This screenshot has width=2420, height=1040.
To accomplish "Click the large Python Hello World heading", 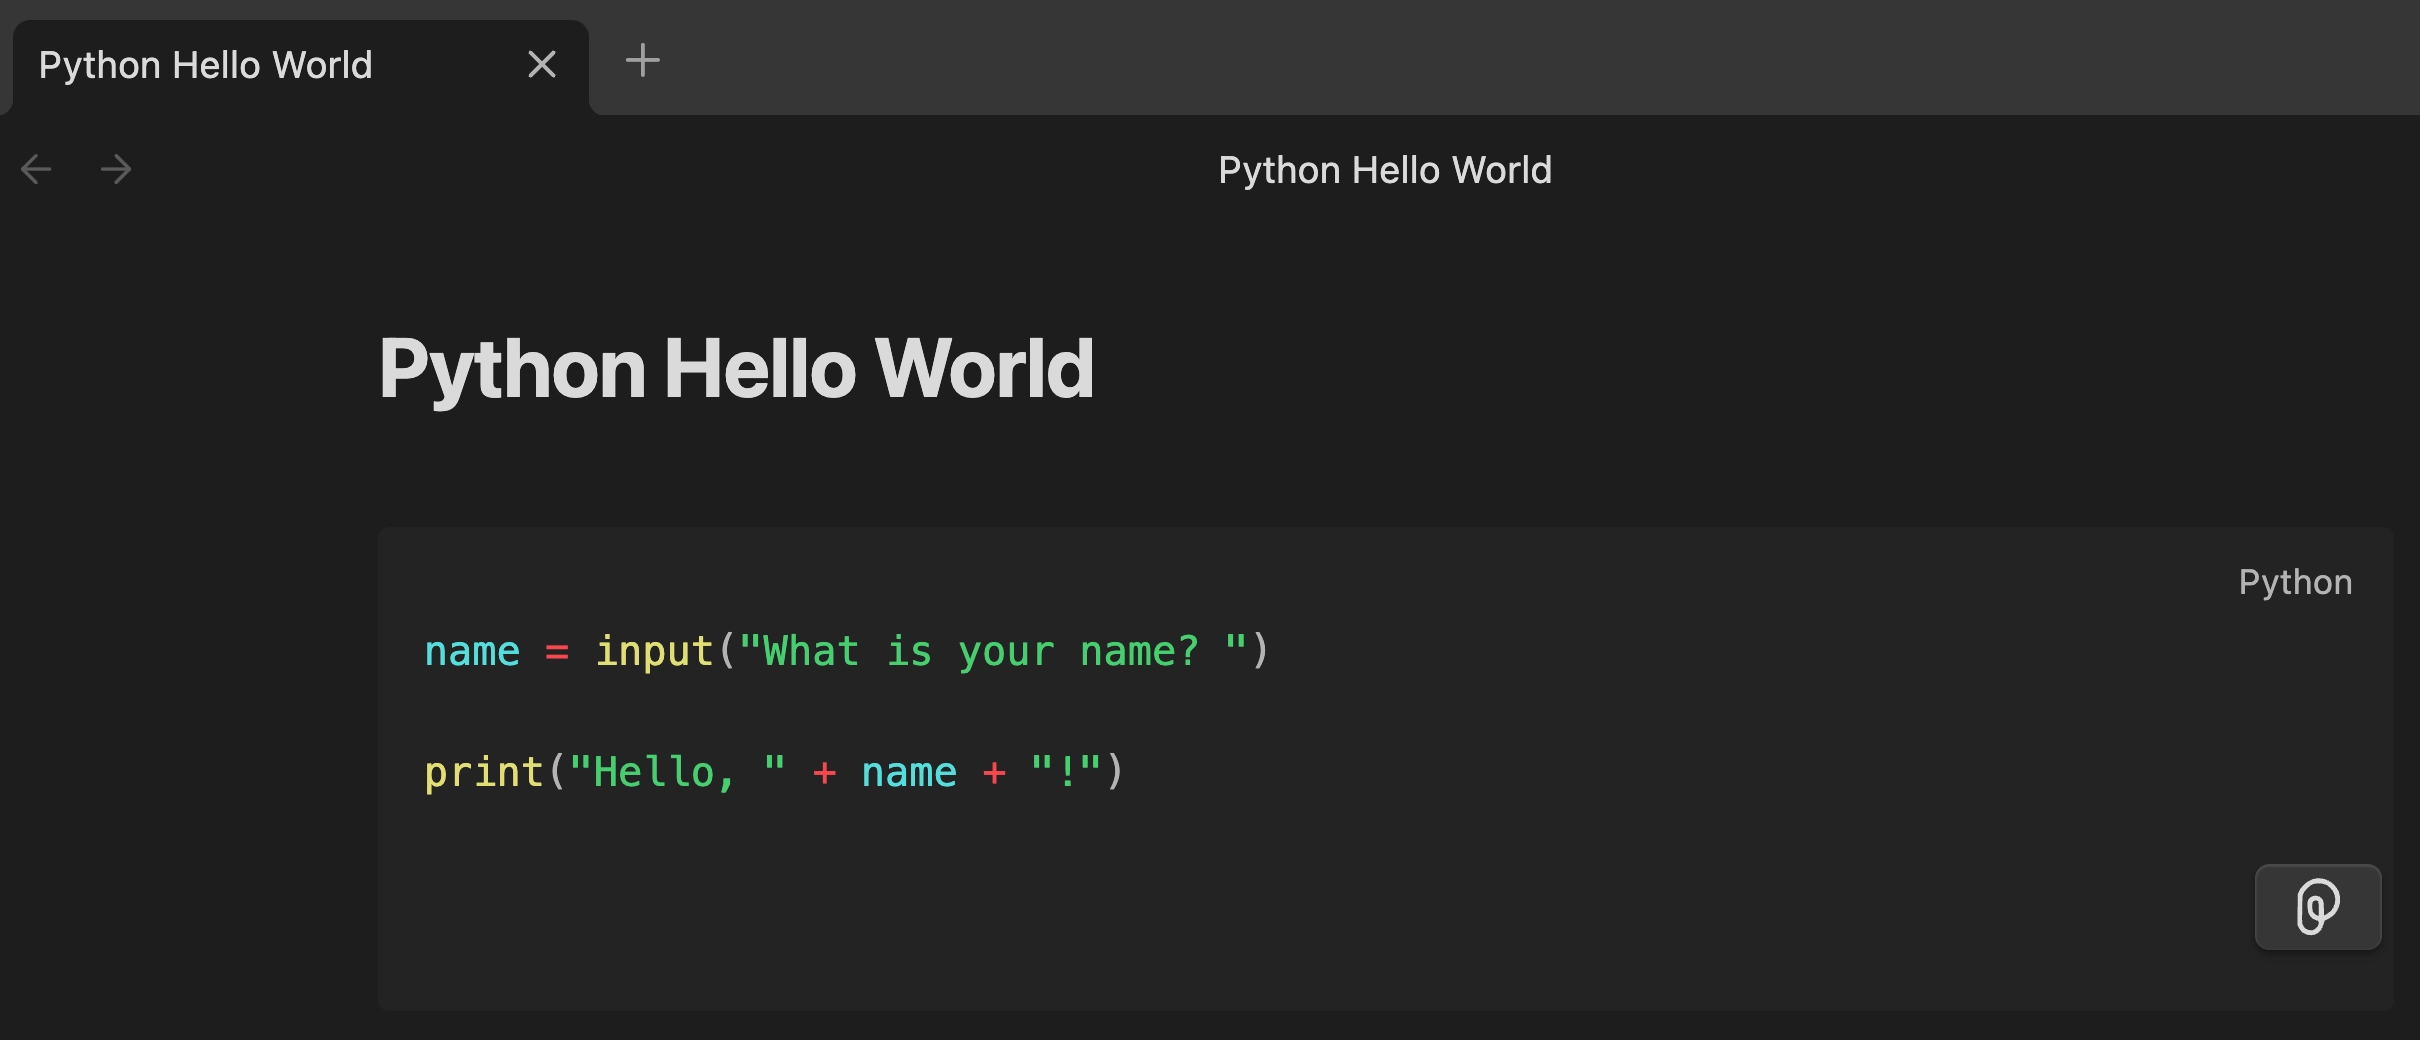I will point(737,368).
